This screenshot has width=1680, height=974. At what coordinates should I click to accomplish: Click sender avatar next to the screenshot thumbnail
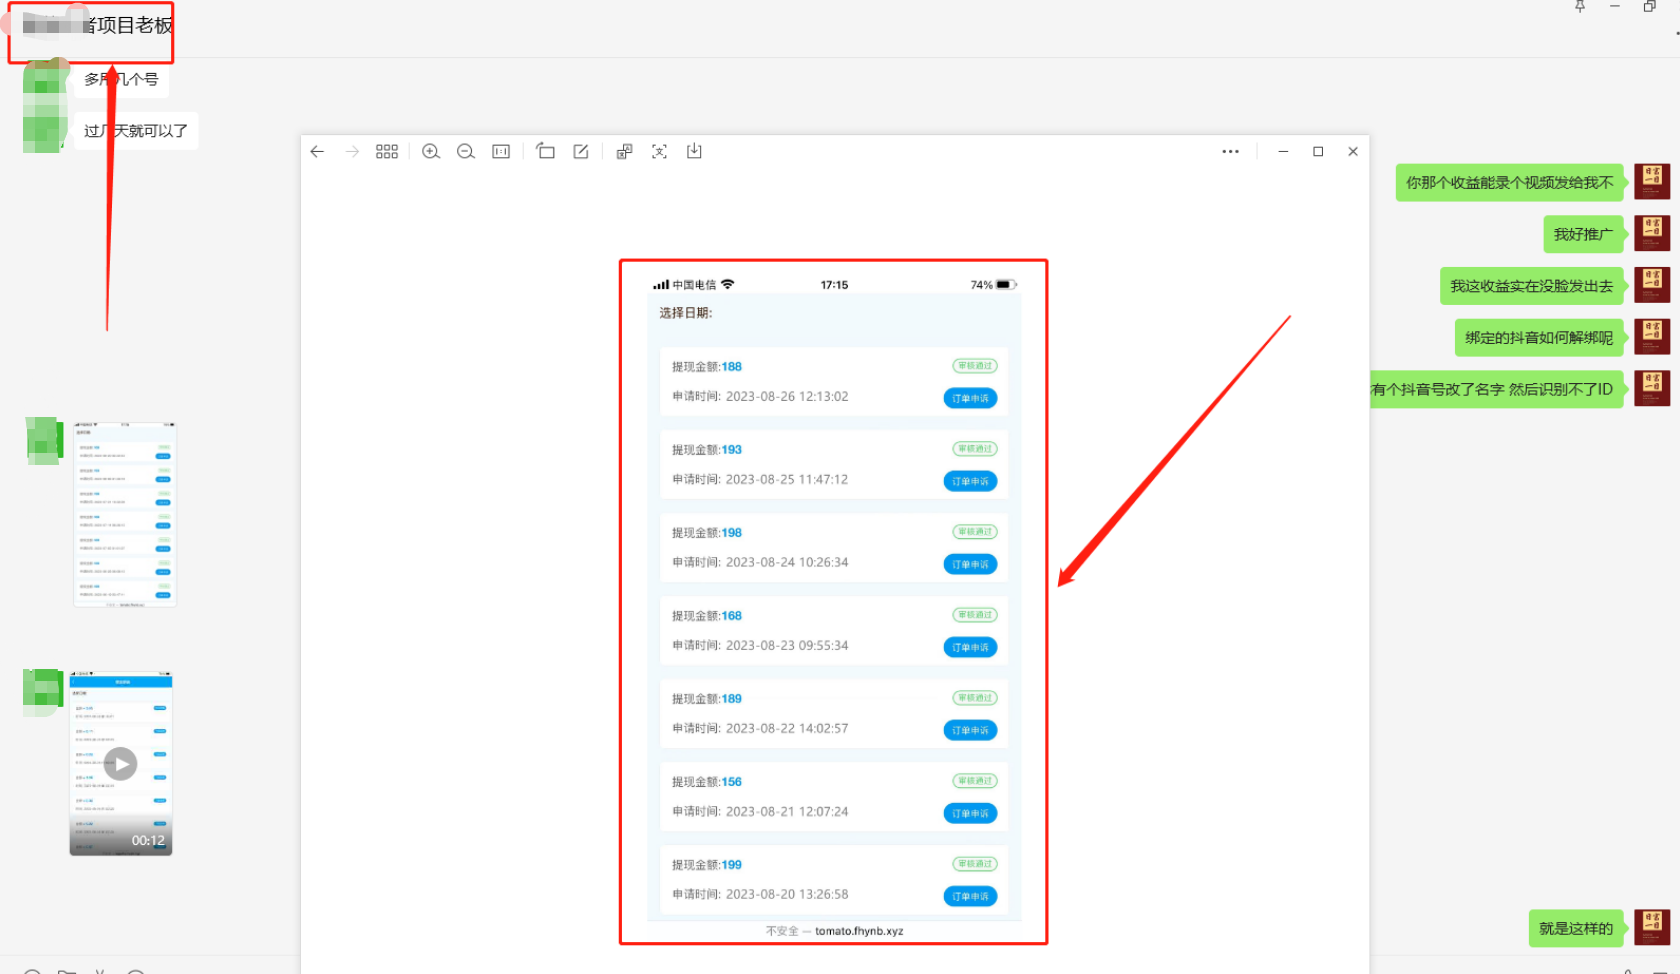pyautogui.click(x=43, y=441)
